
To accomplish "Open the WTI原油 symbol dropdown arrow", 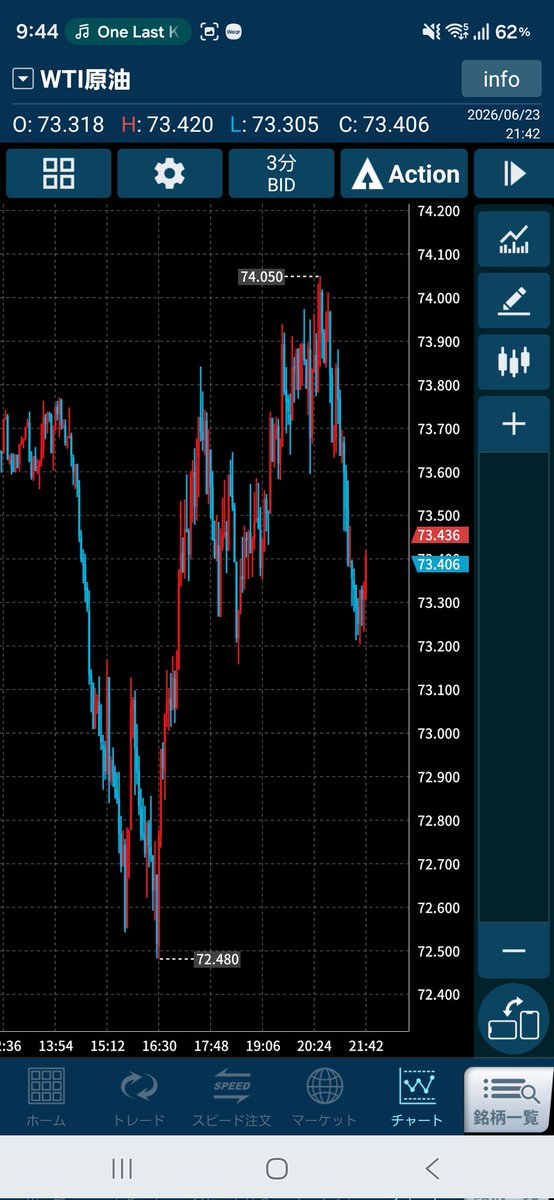I will tap(23, 79).
